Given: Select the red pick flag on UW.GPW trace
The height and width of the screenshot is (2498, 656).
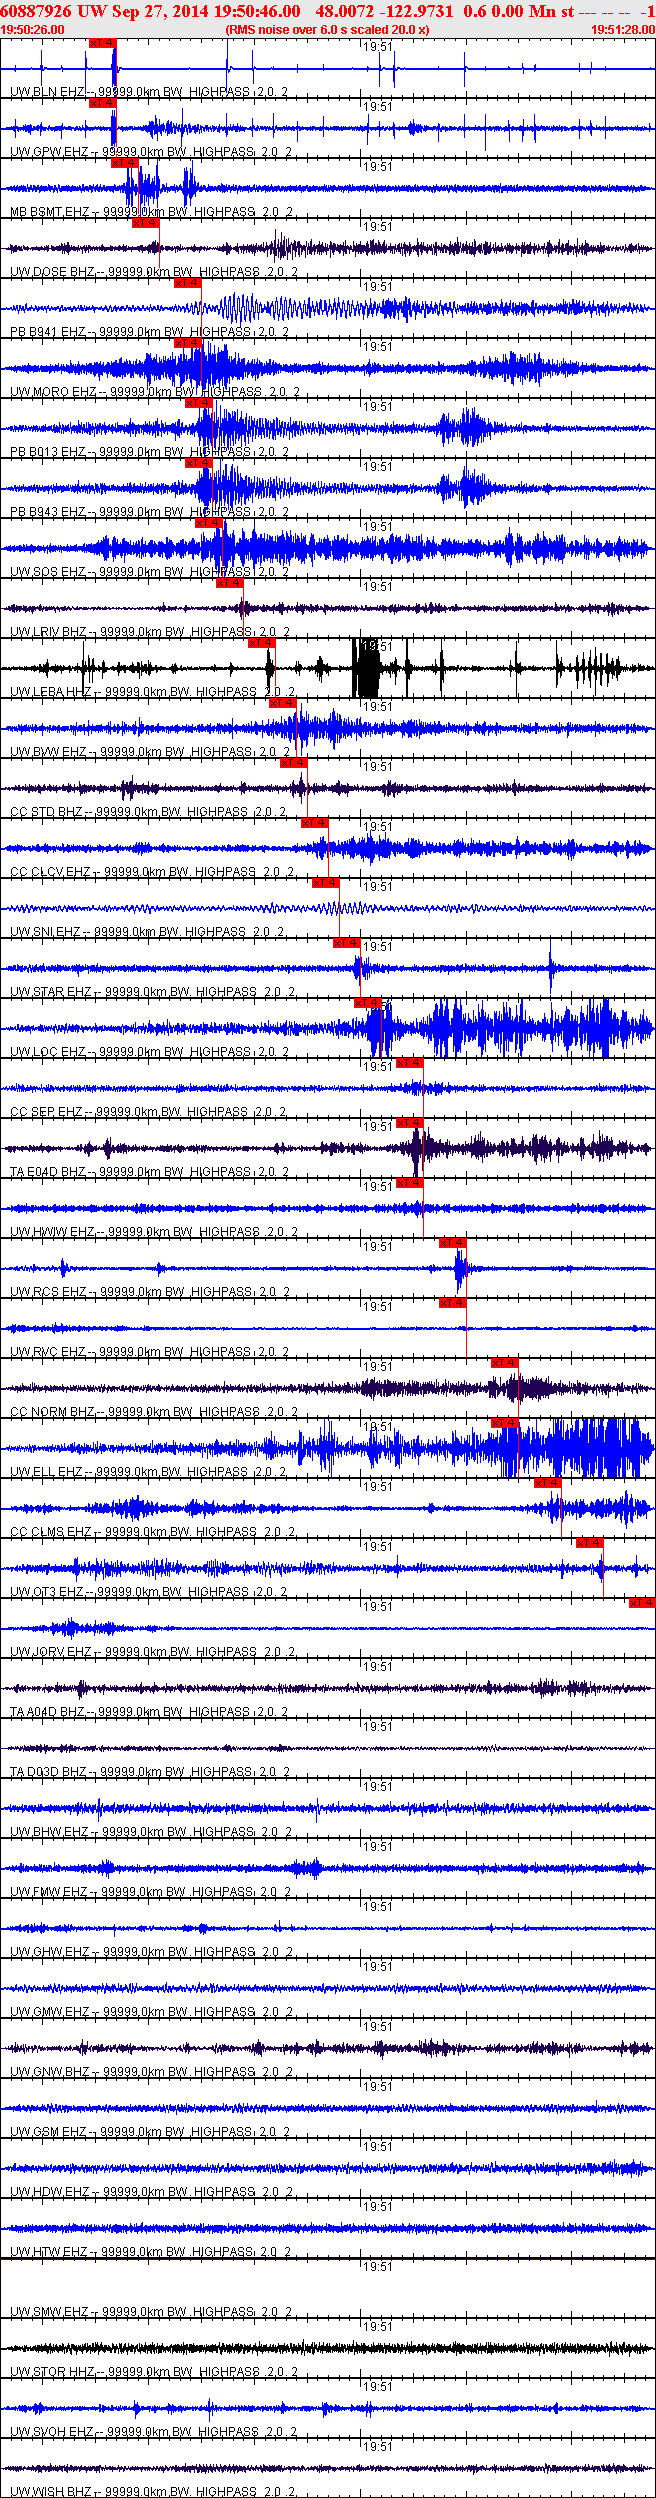Looking at the screenshot, I should click(x=103, y=103).
